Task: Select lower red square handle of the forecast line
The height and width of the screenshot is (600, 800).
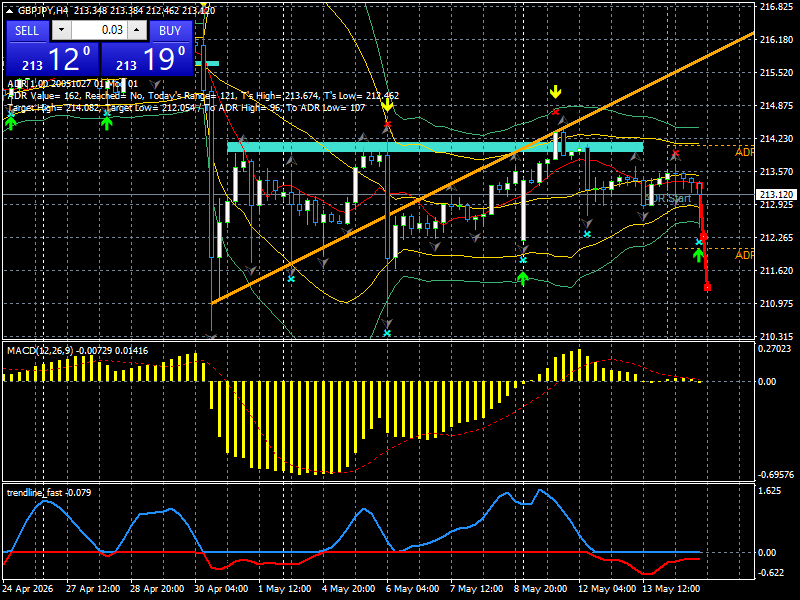Action: point(708,288)
